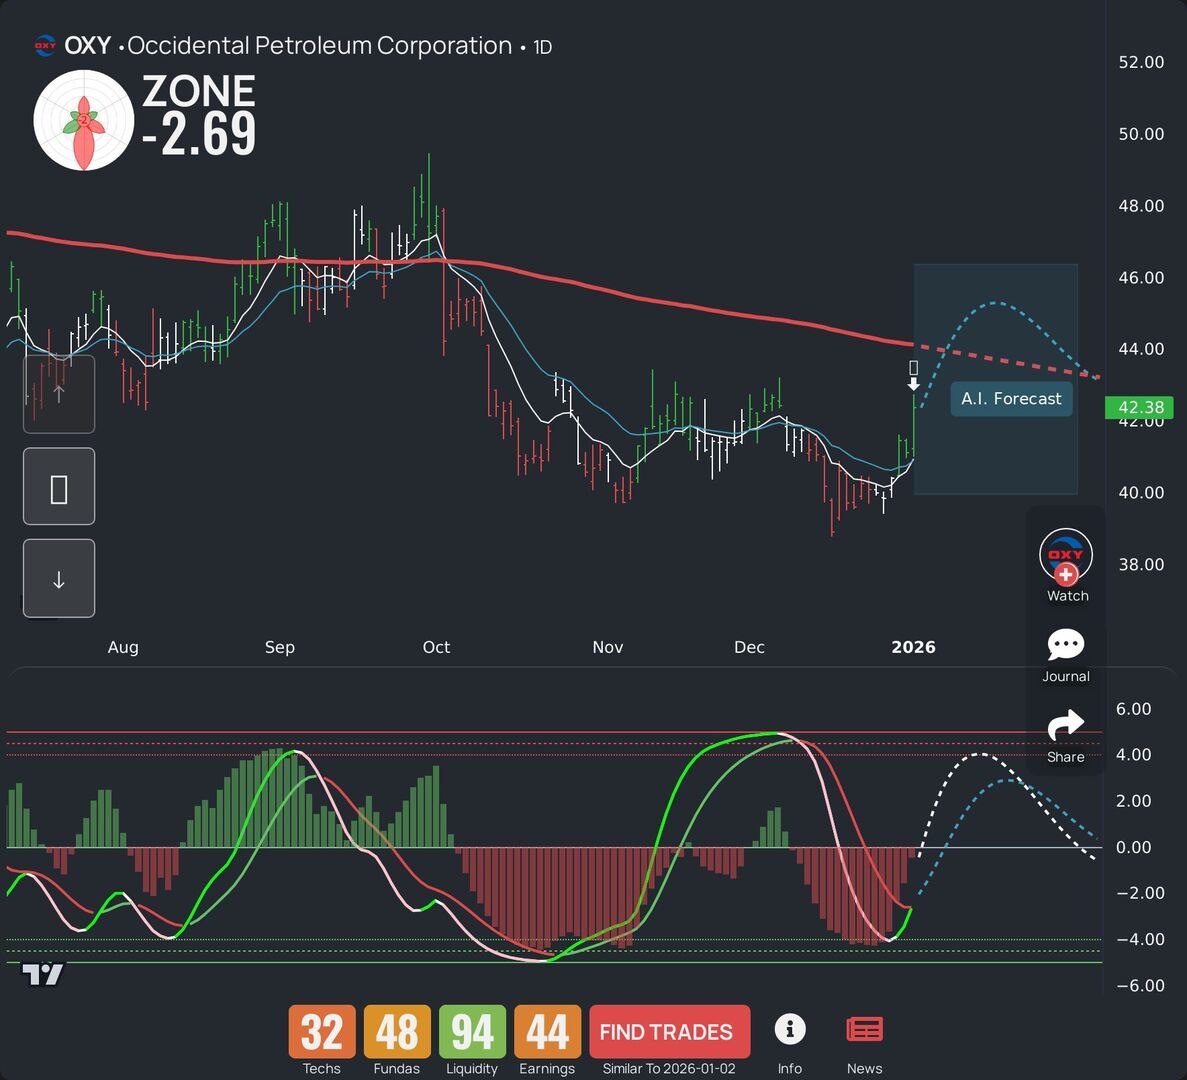
Task: Click the ZONE radar flower indicator
Action: click(x=84, y=120)
